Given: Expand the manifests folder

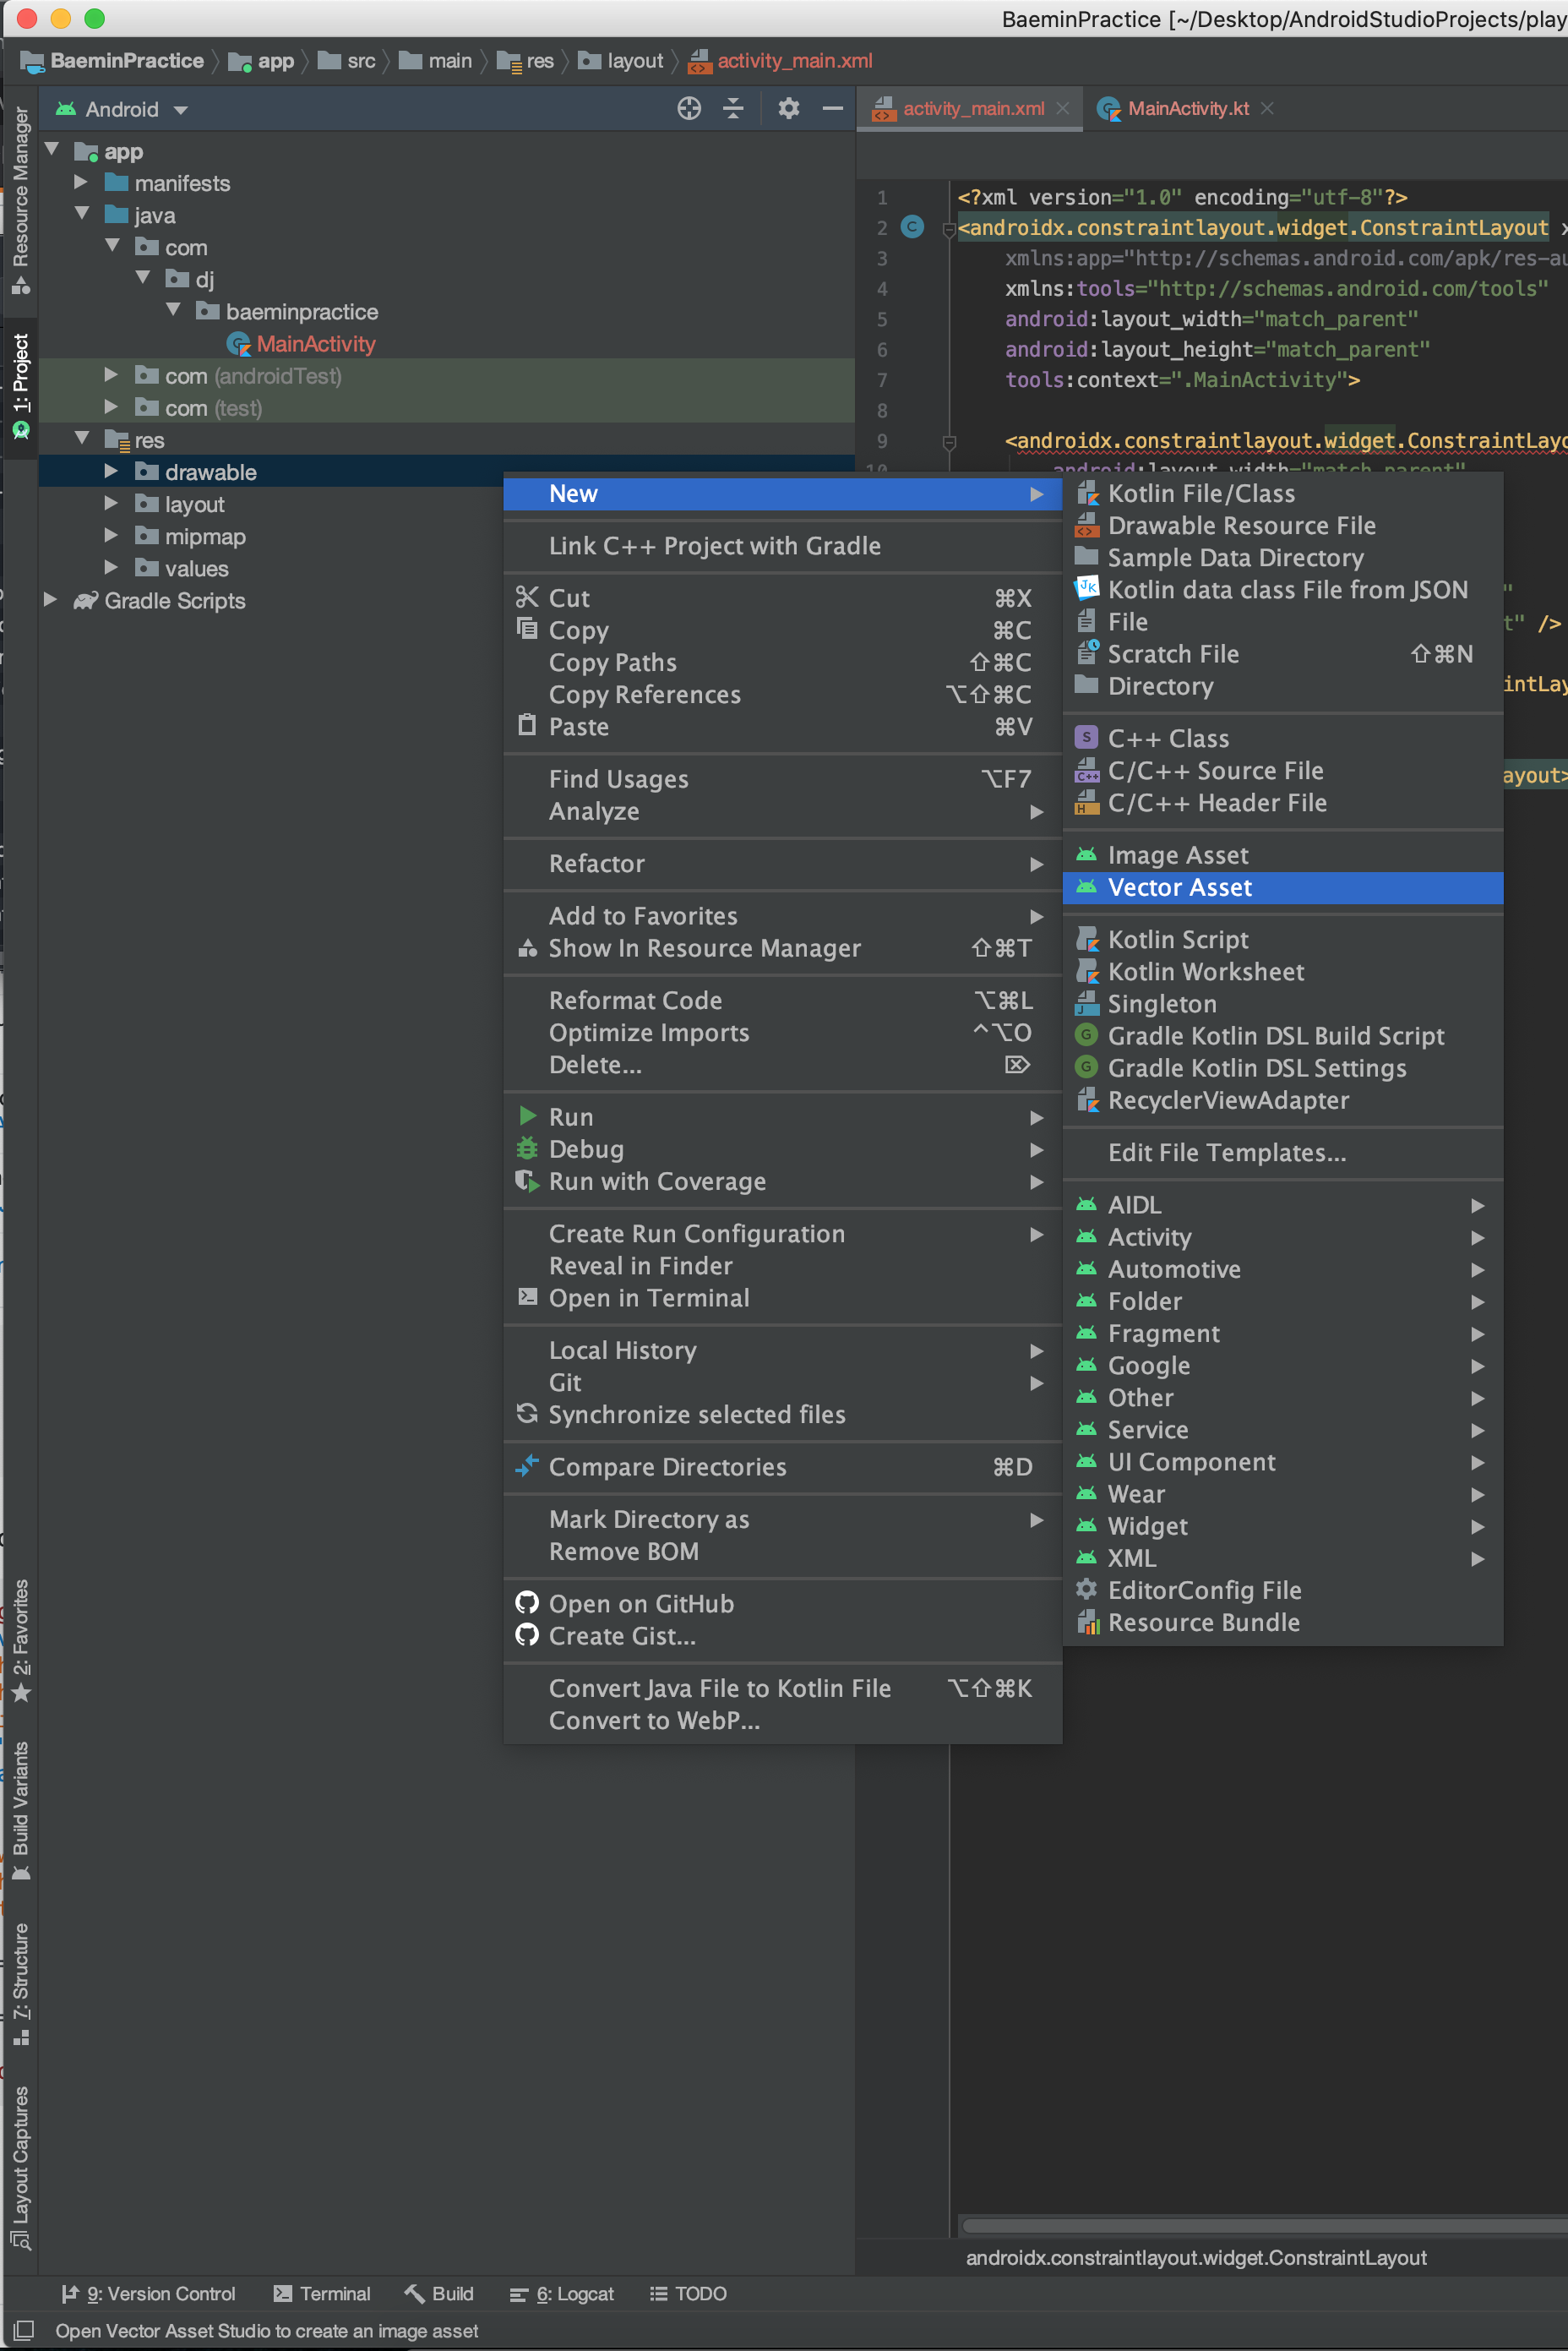Looking at the screenshot, I should click(82, 182).
